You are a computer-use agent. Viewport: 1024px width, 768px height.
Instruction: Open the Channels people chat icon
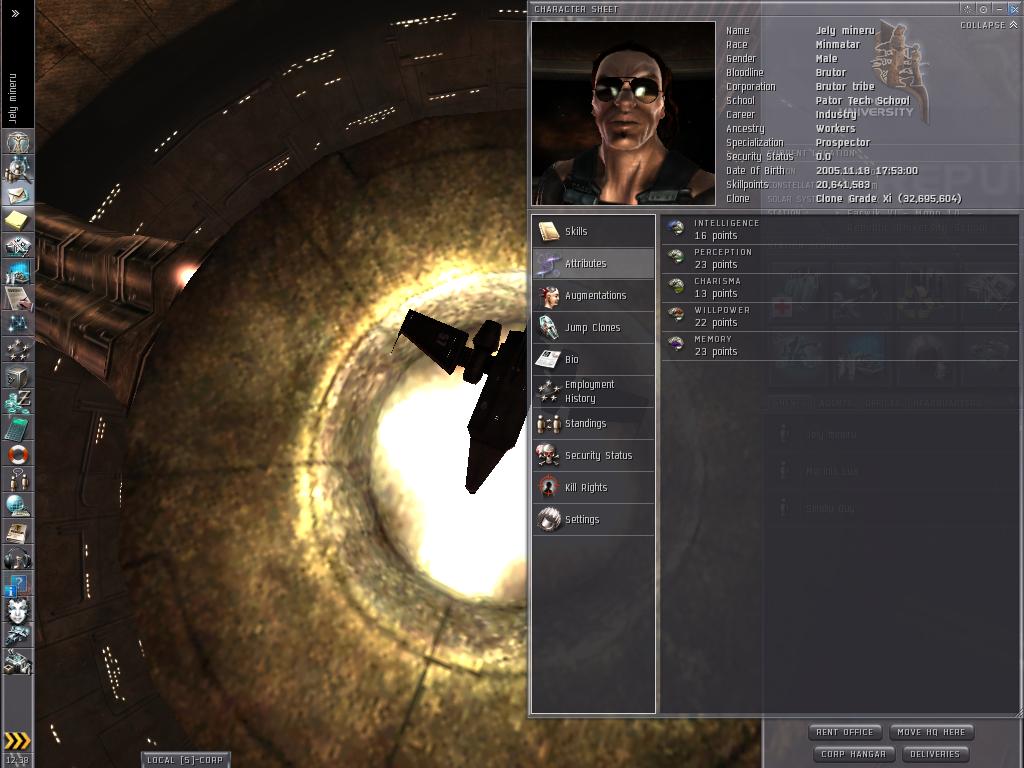coord(18,480)
